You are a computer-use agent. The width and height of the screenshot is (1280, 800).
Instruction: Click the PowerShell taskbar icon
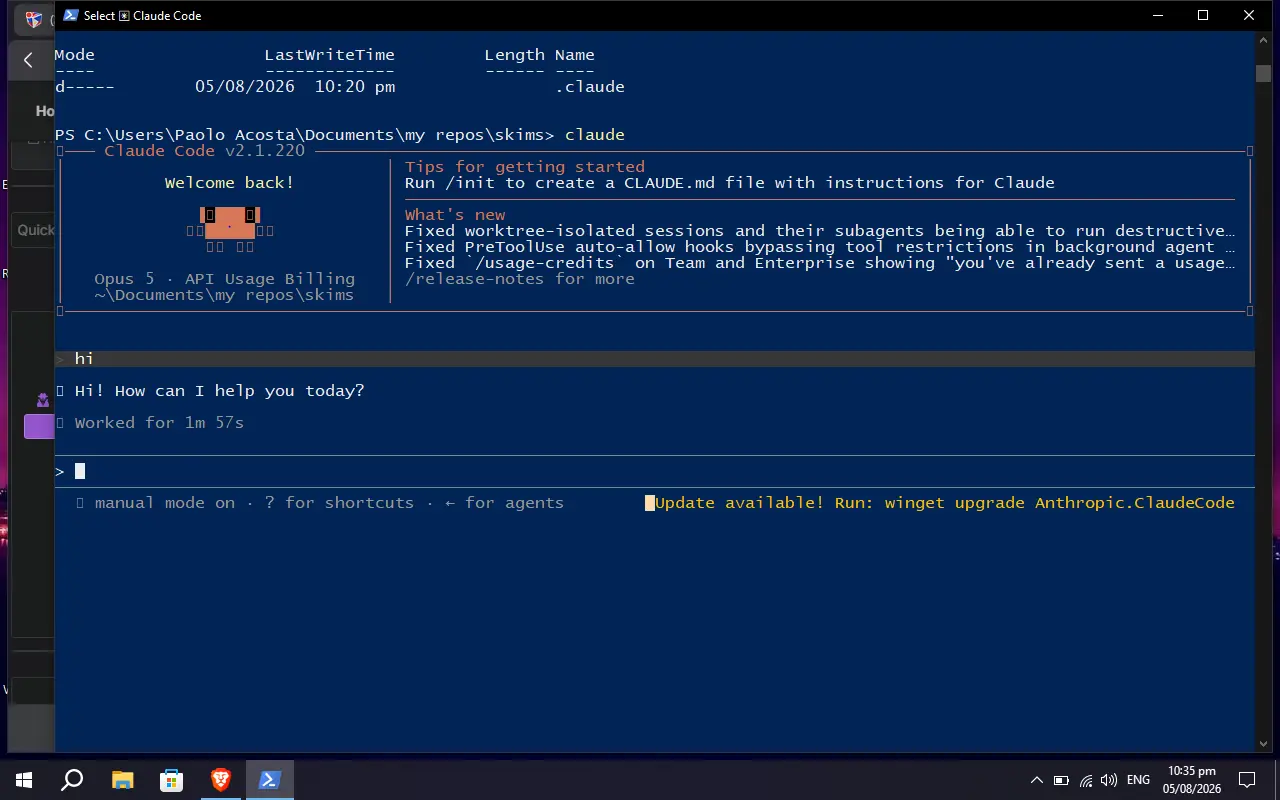pos(269,780)
